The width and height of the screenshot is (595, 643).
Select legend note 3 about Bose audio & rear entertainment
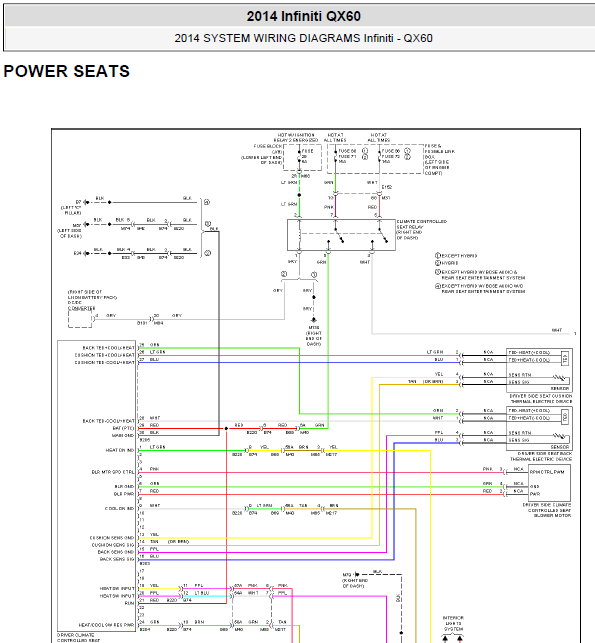pyautogui.click(x=480, y=275)
